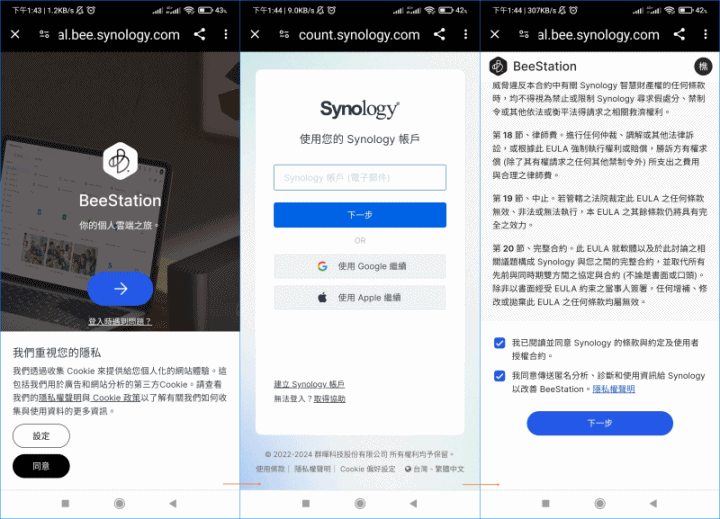Open 隱私權聲明 link below the analytics checkbox

coord(614,389)
